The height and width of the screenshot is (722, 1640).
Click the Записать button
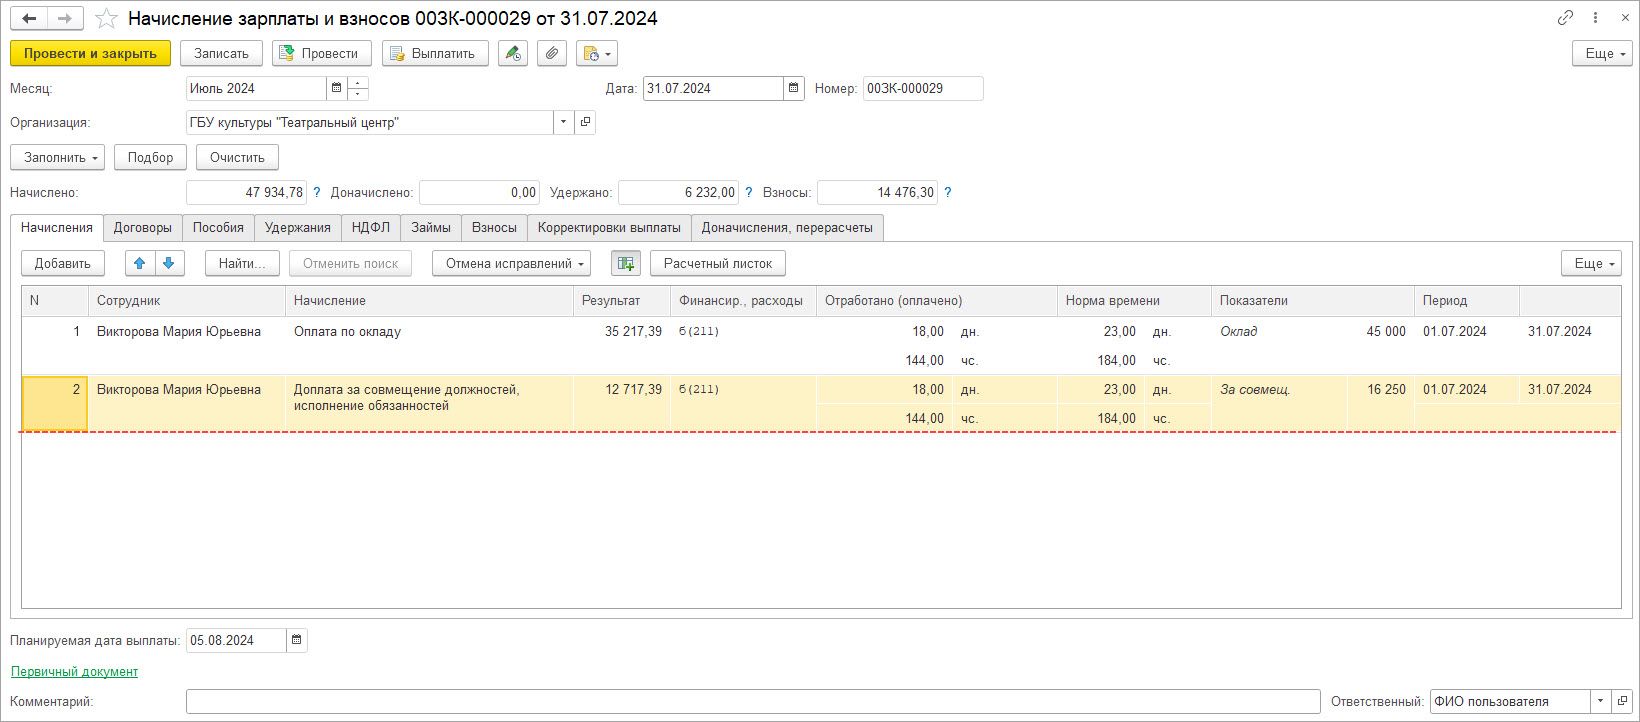tap(221, 53)
